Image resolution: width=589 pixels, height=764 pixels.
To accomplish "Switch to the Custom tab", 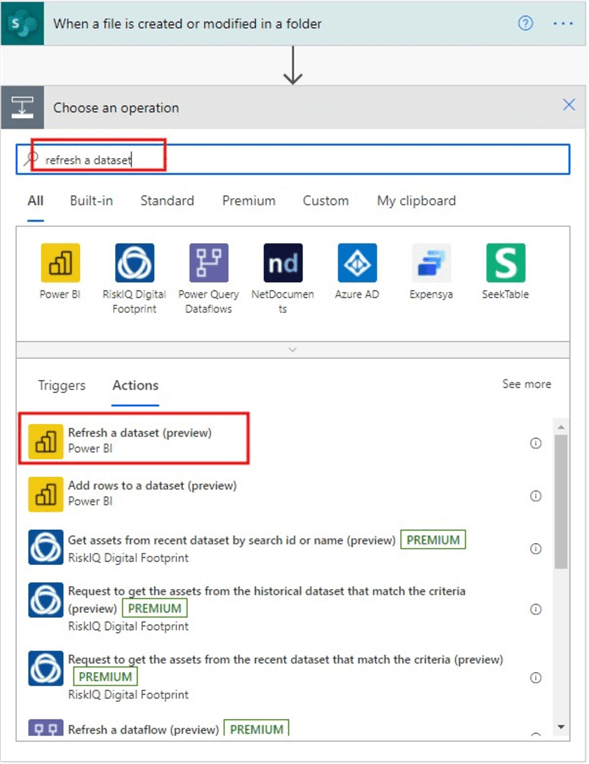I will [325, 201].
